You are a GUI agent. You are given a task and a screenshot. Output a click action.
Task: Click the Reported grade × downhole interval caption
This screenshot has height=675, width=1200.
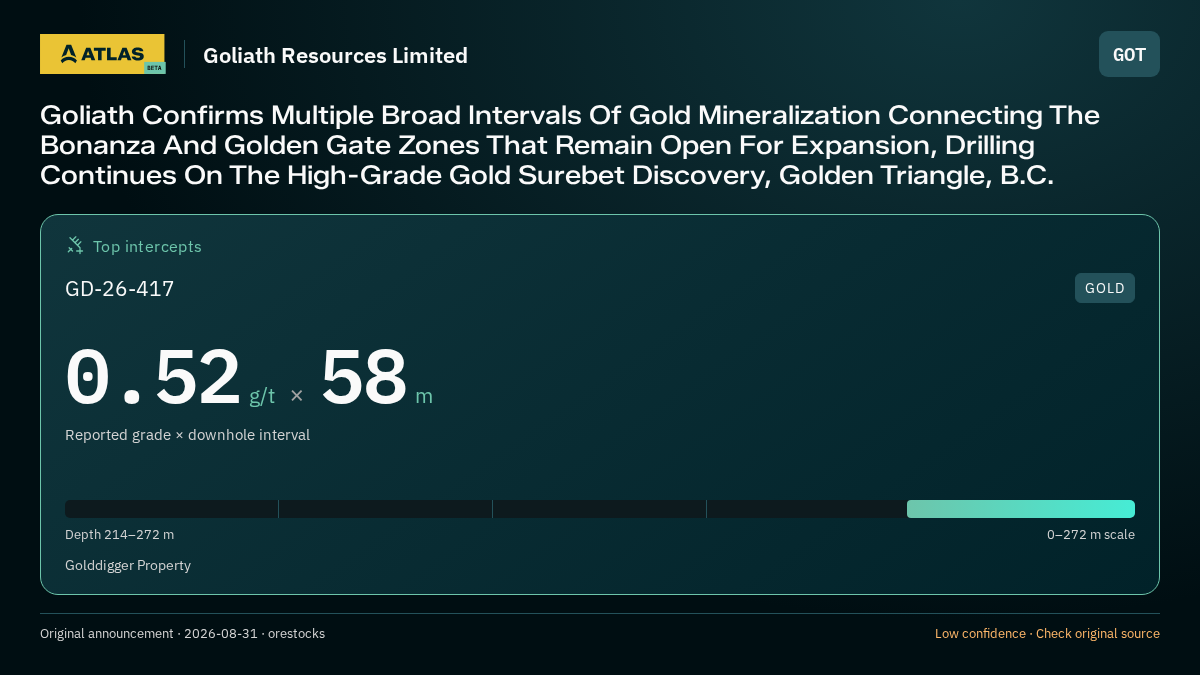point(187,435)
